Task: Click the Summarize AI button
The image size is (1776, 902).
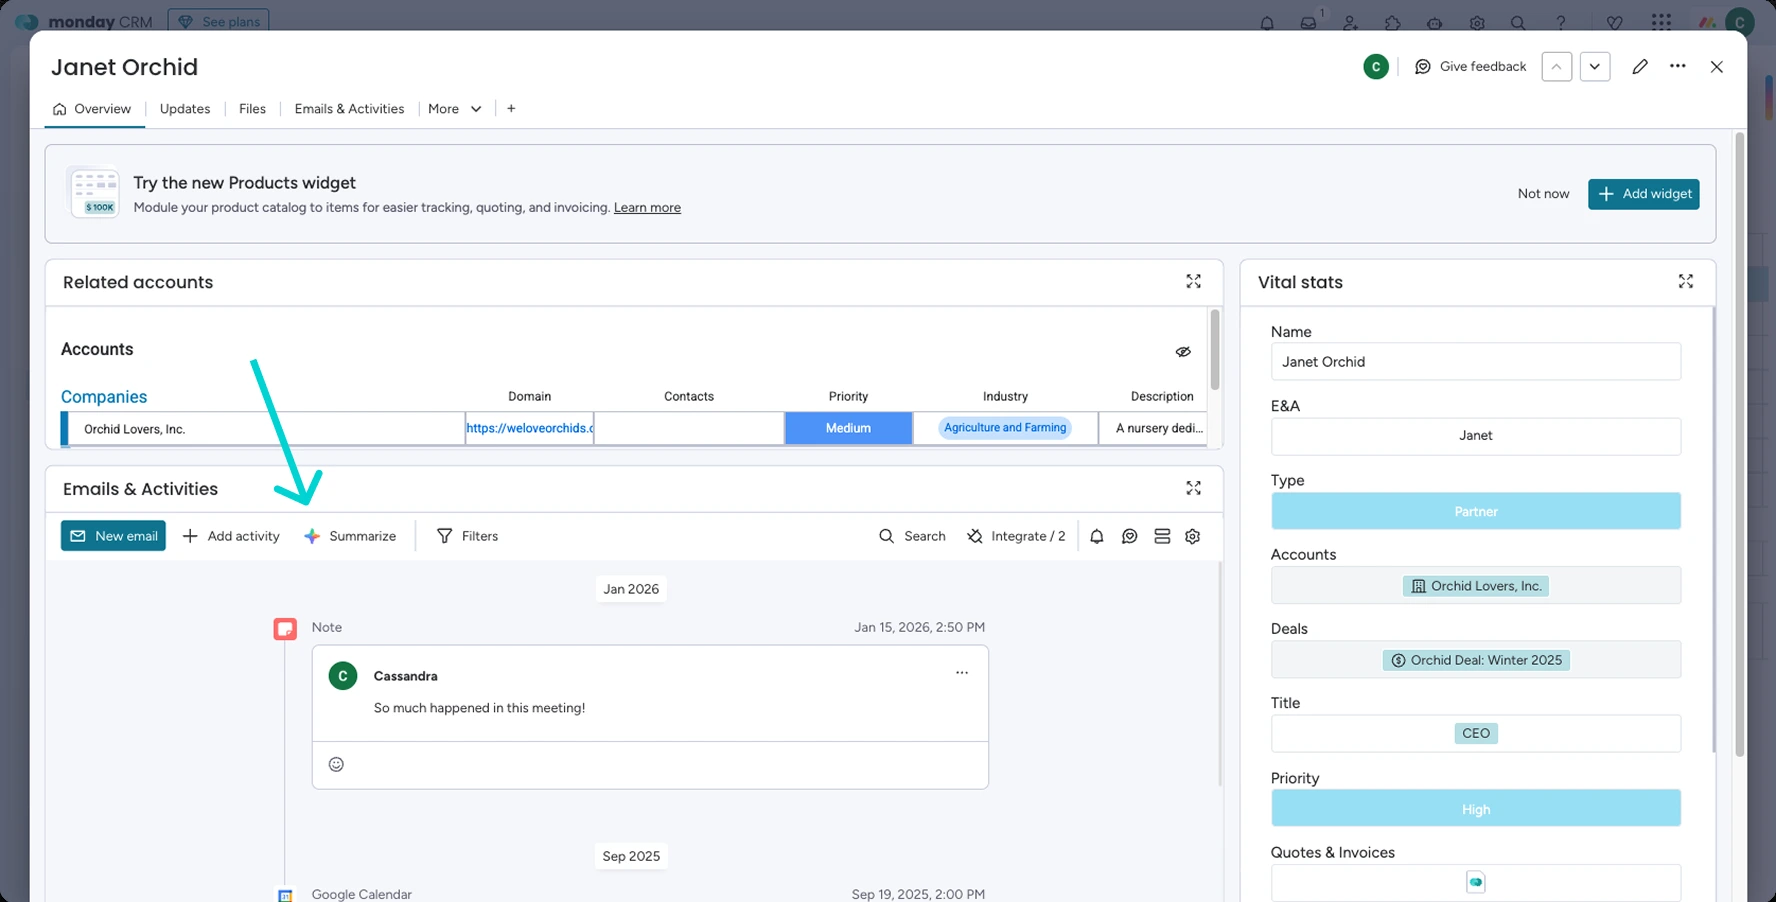Action: coord(350,536)
